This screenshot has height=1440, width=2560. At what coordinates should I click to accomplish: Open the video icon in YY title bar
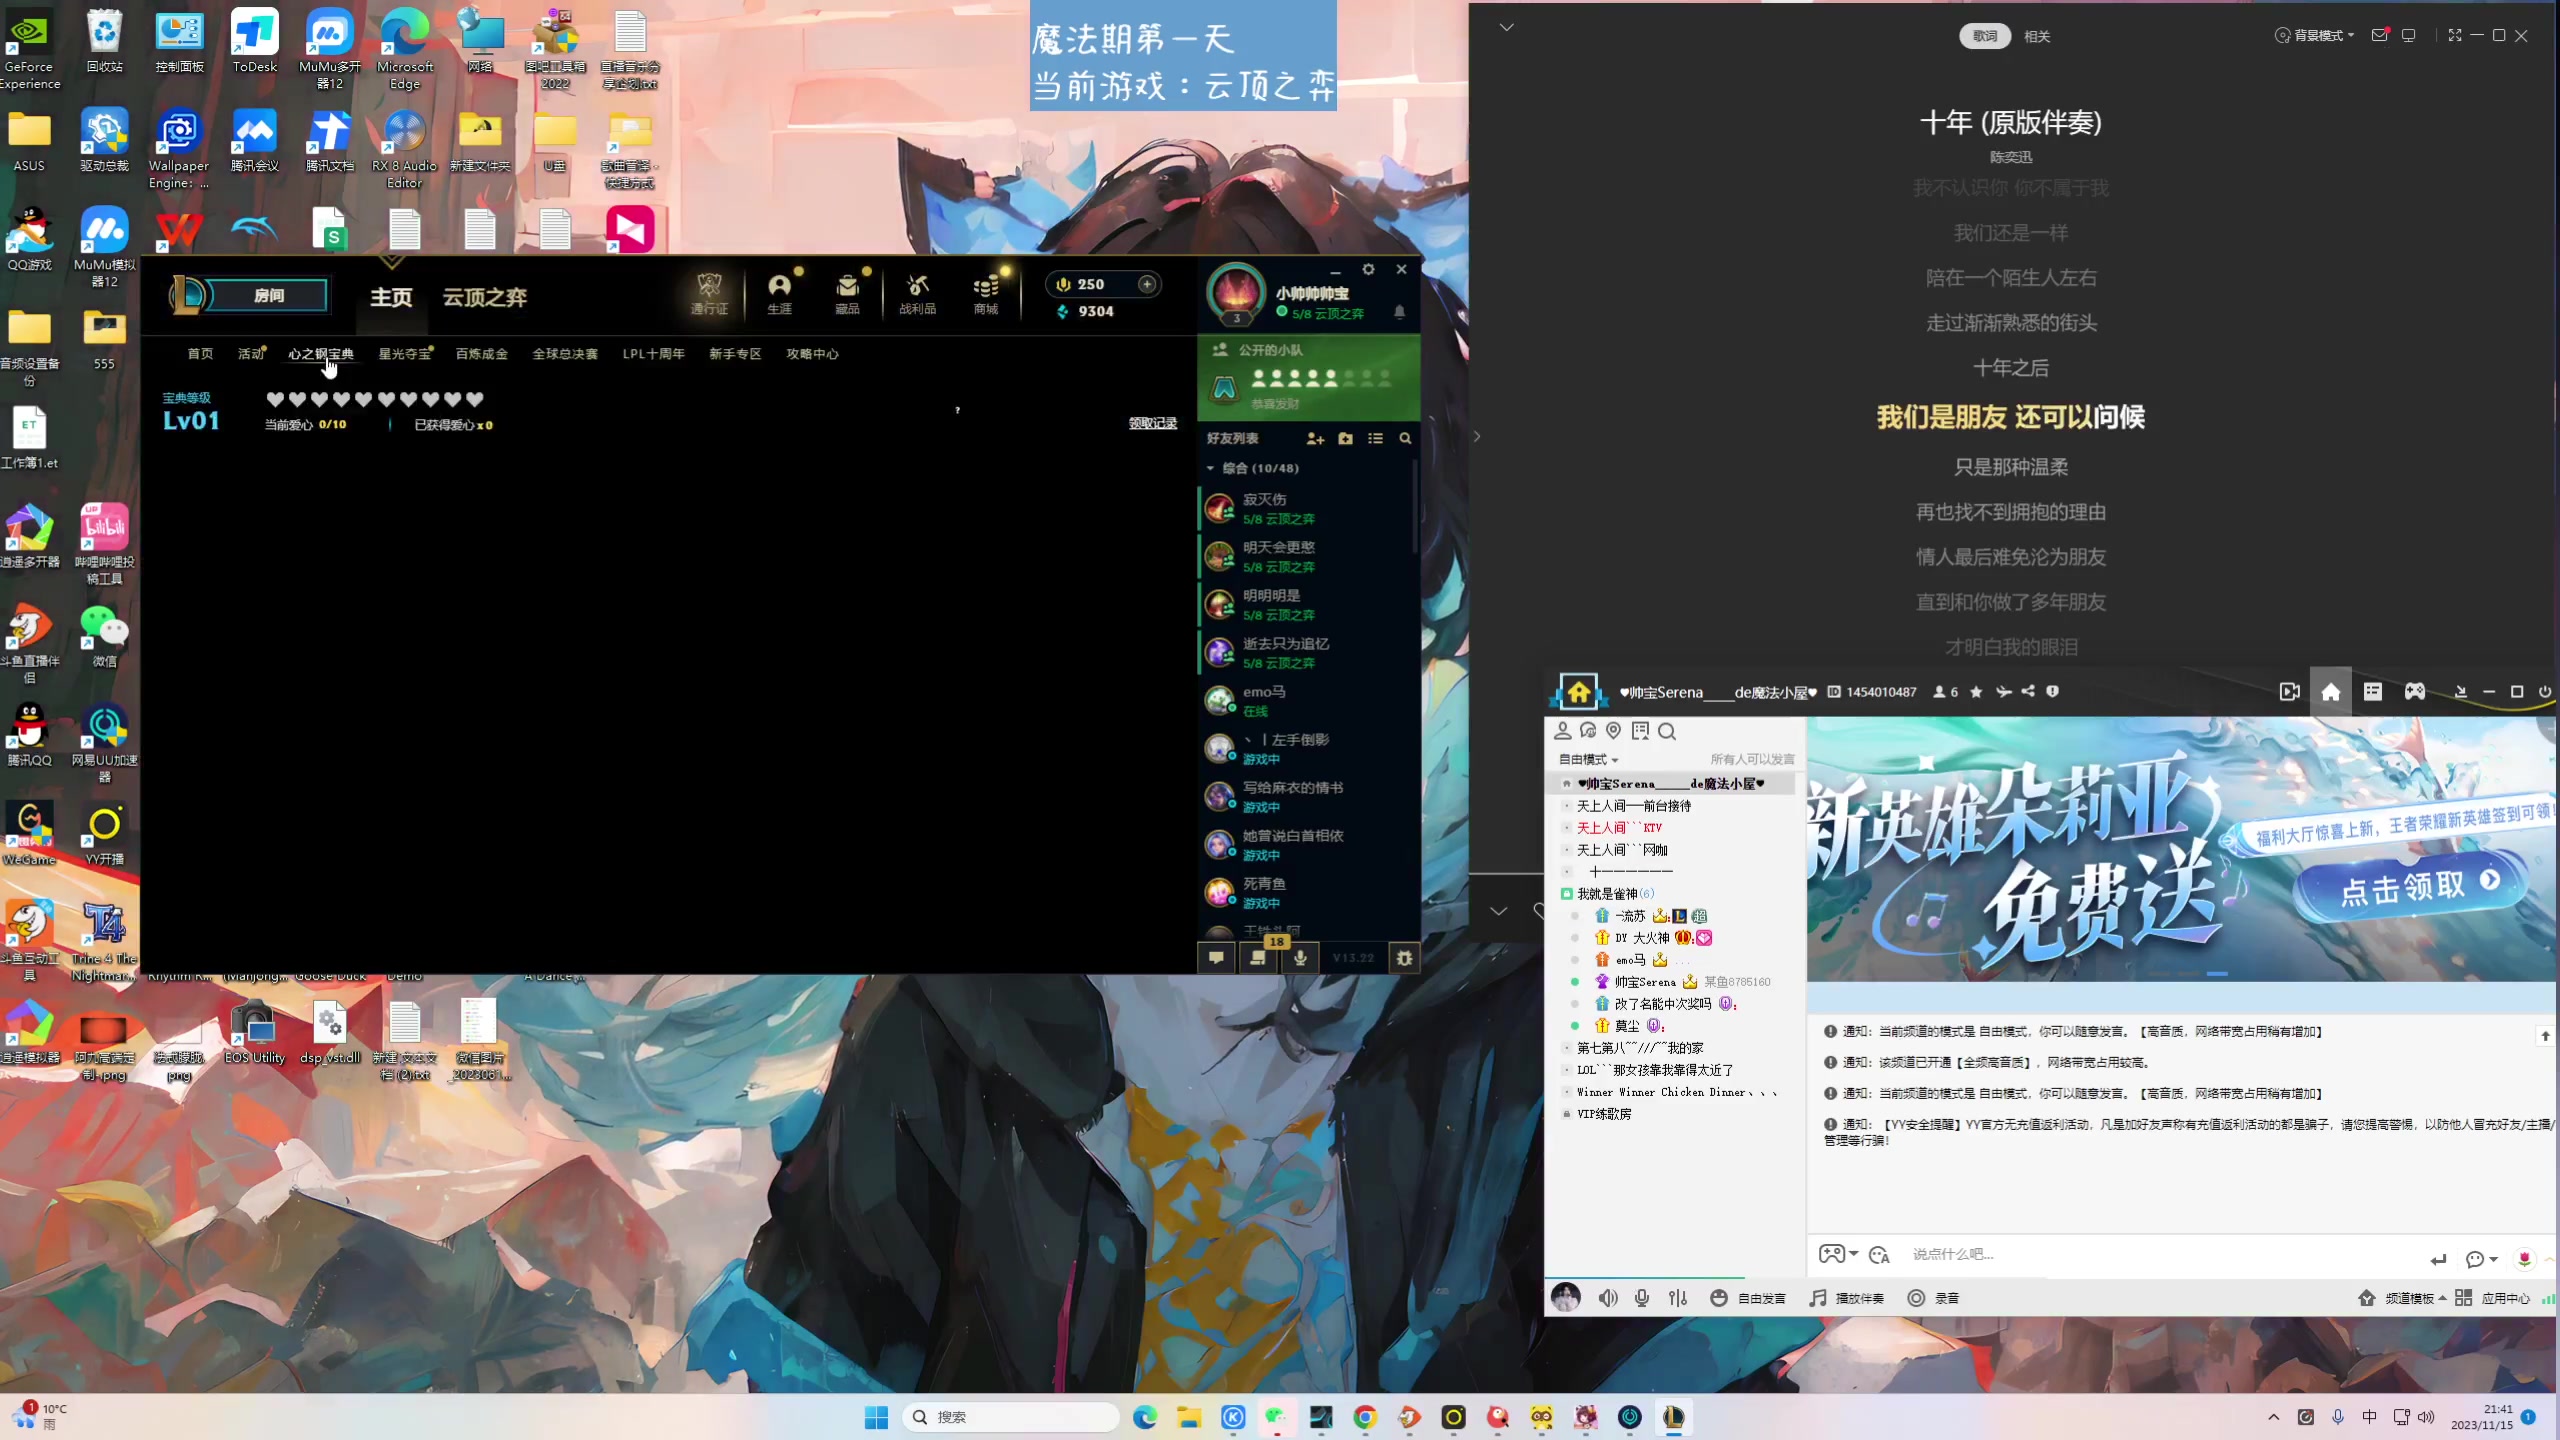[x=2289, y=692]
